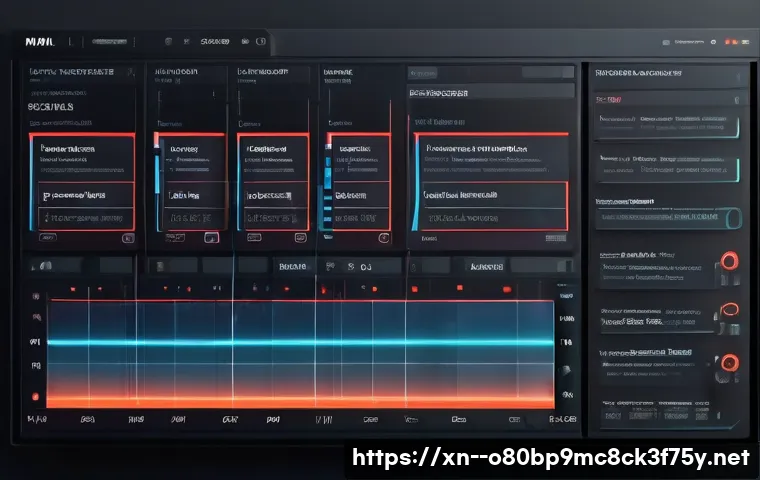760x480 pixels.
Task: Click the bottom red circular knob in right sidebar
Action: (729, 363)
